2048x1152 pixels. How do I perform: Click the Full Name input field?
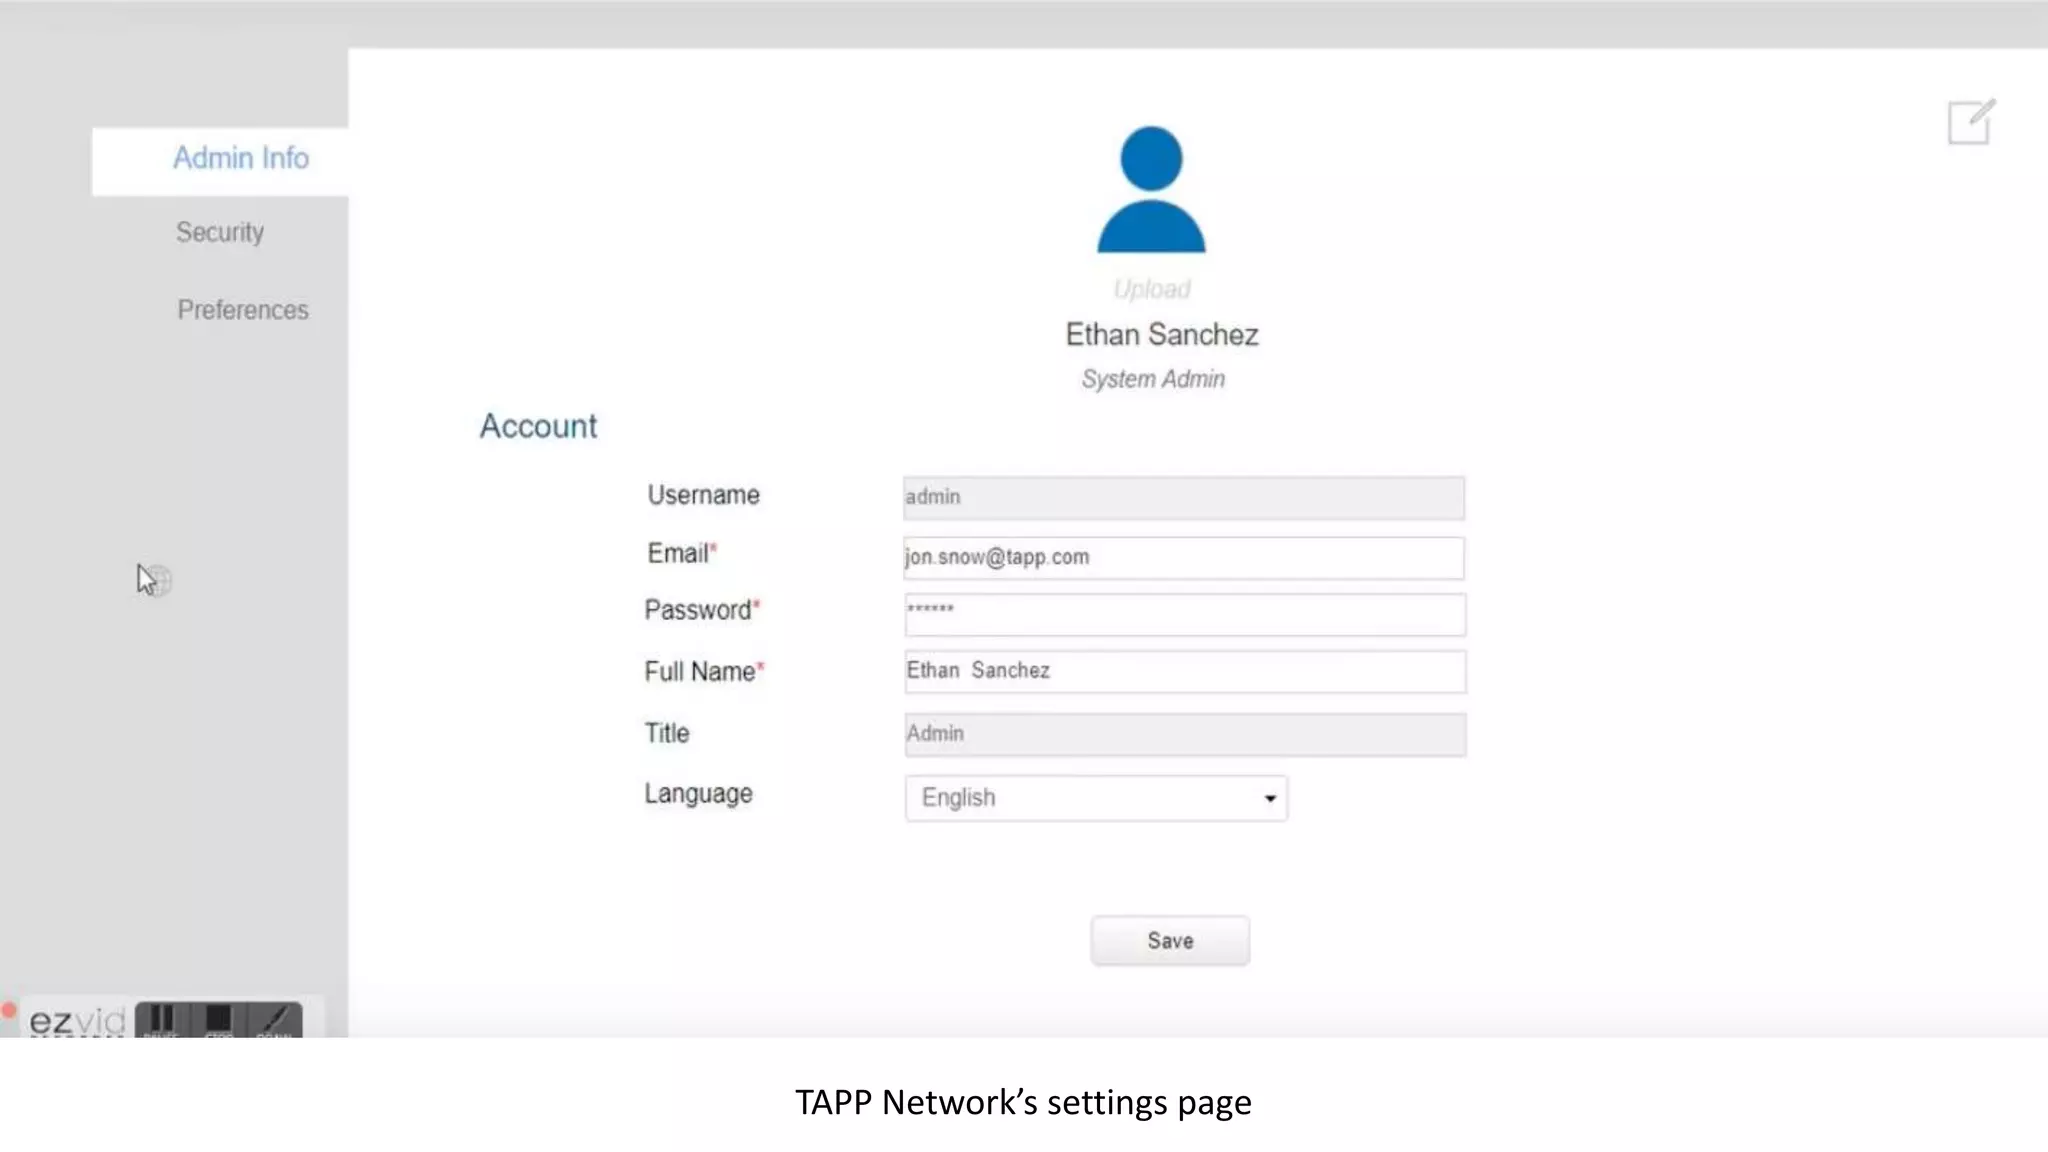[1185, 672]
